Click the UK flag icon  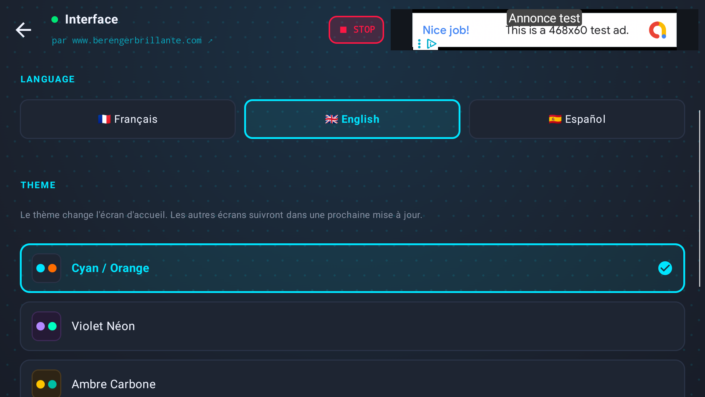point(331,119)
